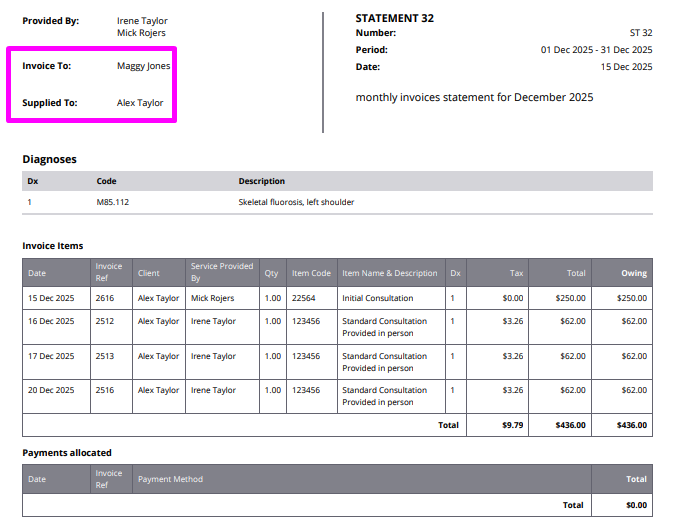
Task: Select invoice reference 2513 row
Action: [x=105, y=356]
